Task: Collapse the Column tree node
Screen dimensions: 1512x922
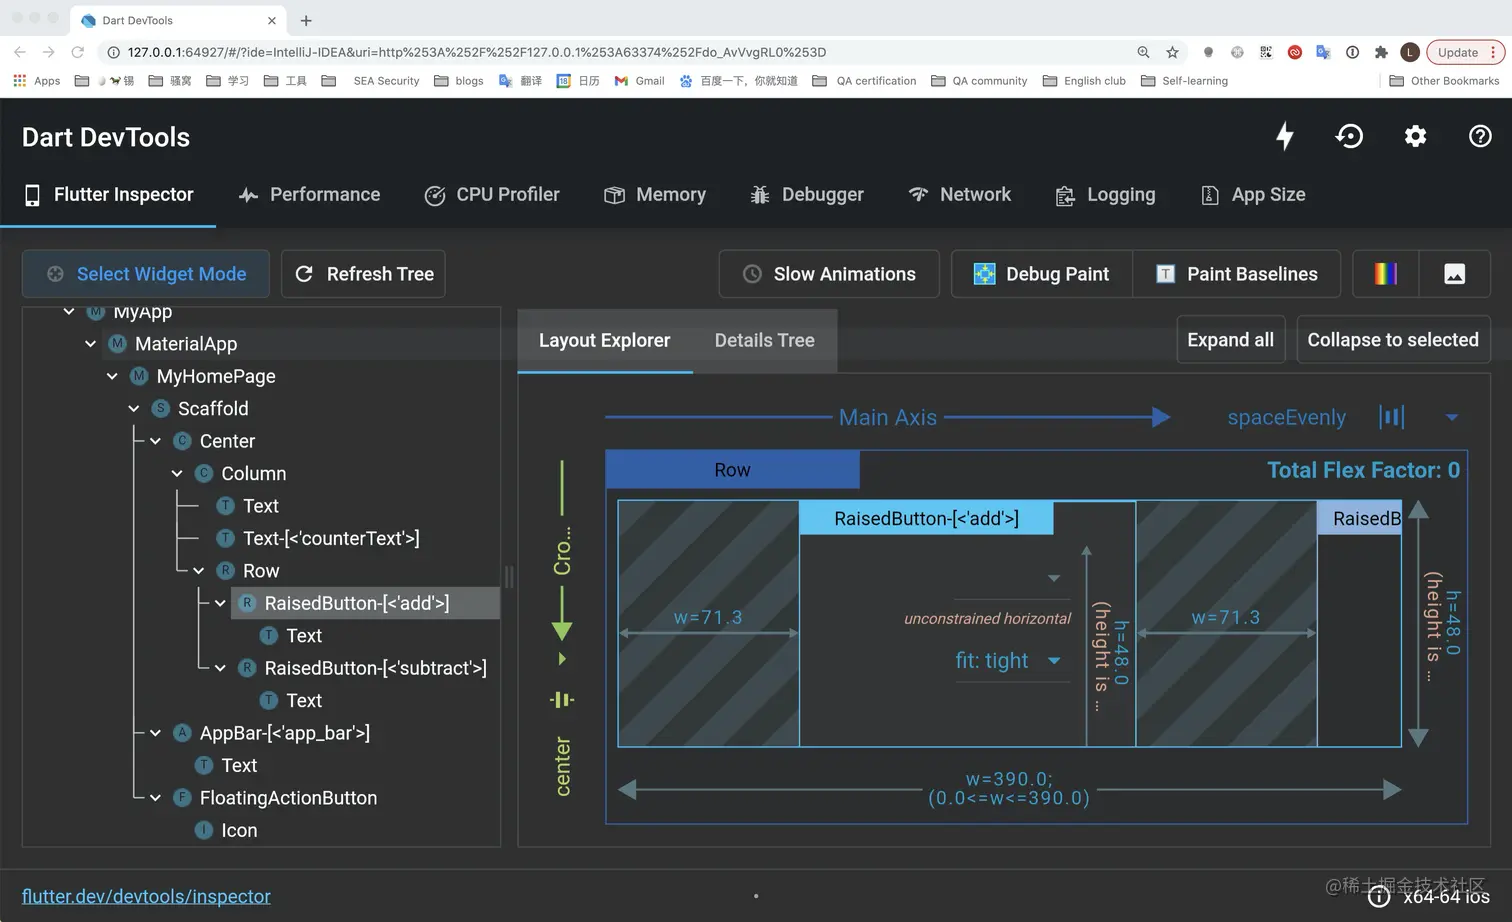Action: click(177, 474)
